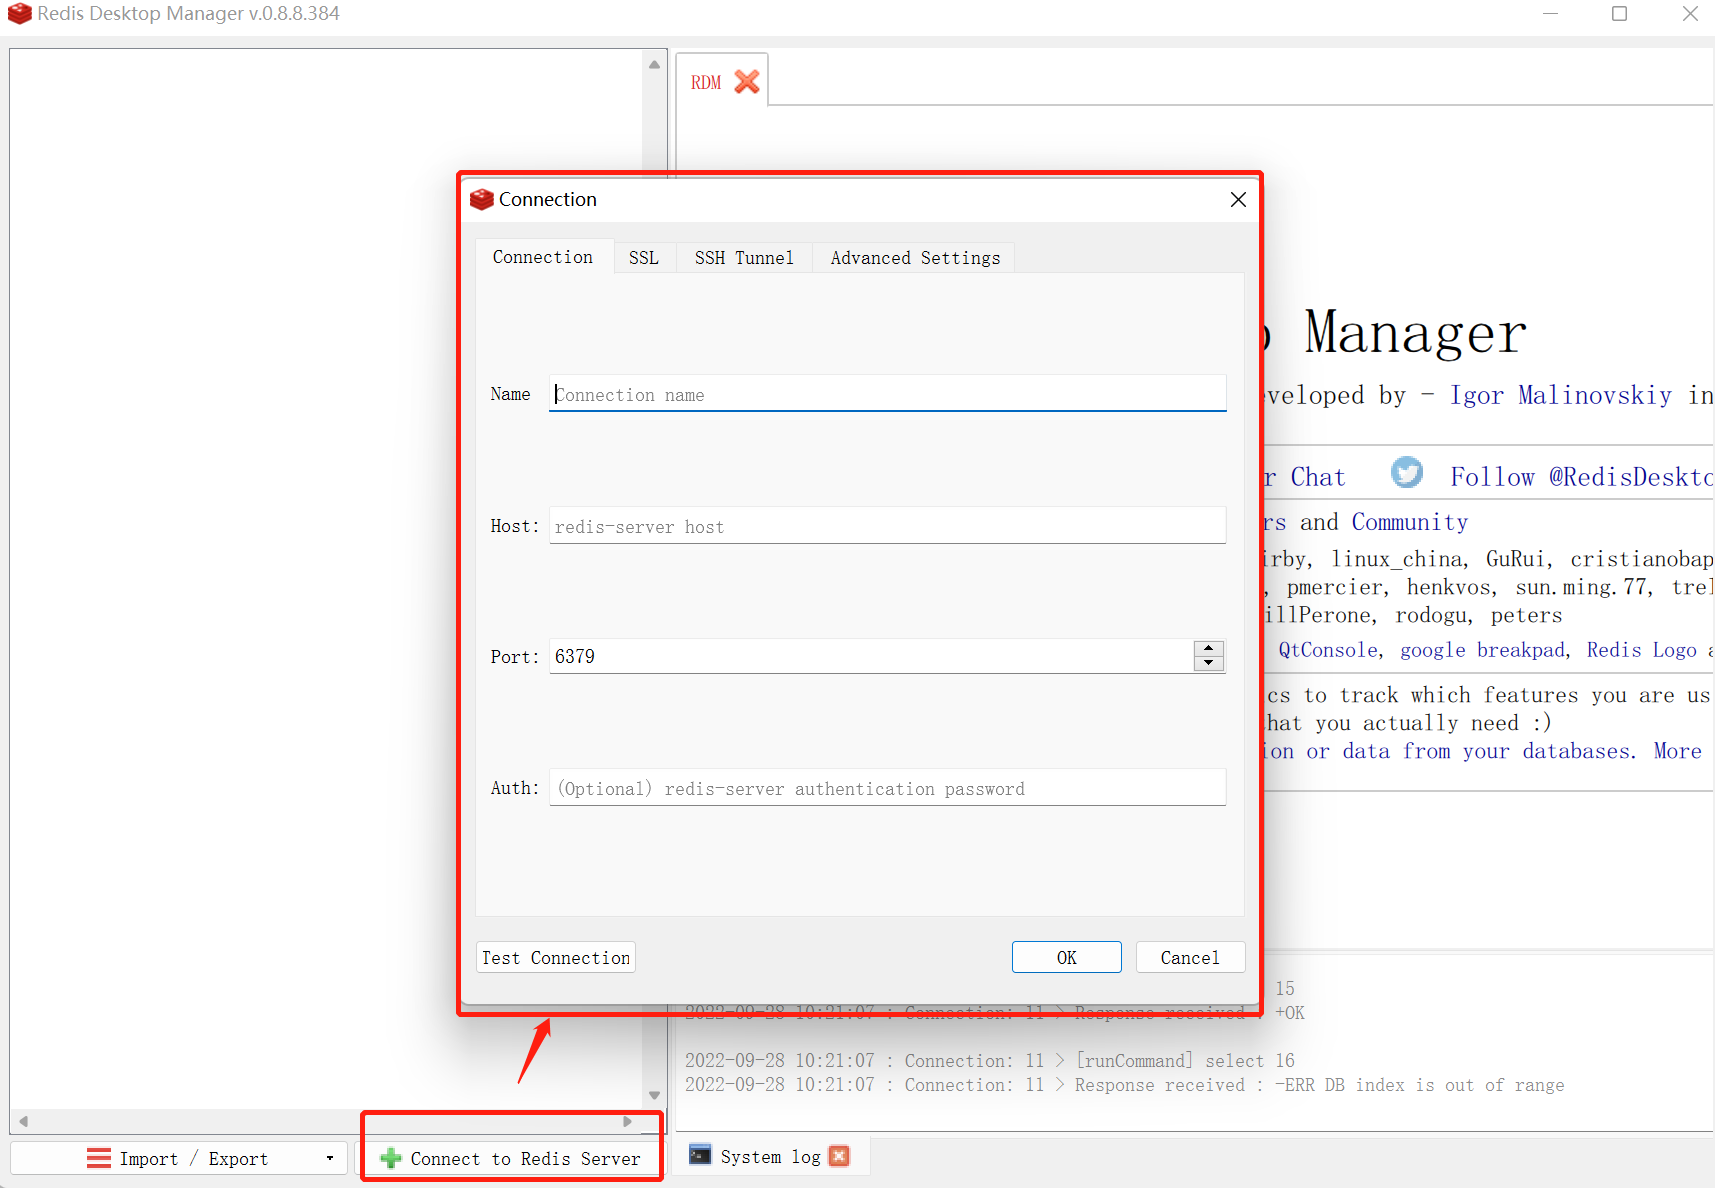The width and height of the screenshot is (1715, 1188).
Task: Confirm with the OK button
Action: pyautogui.click(x=1066, y=957)
